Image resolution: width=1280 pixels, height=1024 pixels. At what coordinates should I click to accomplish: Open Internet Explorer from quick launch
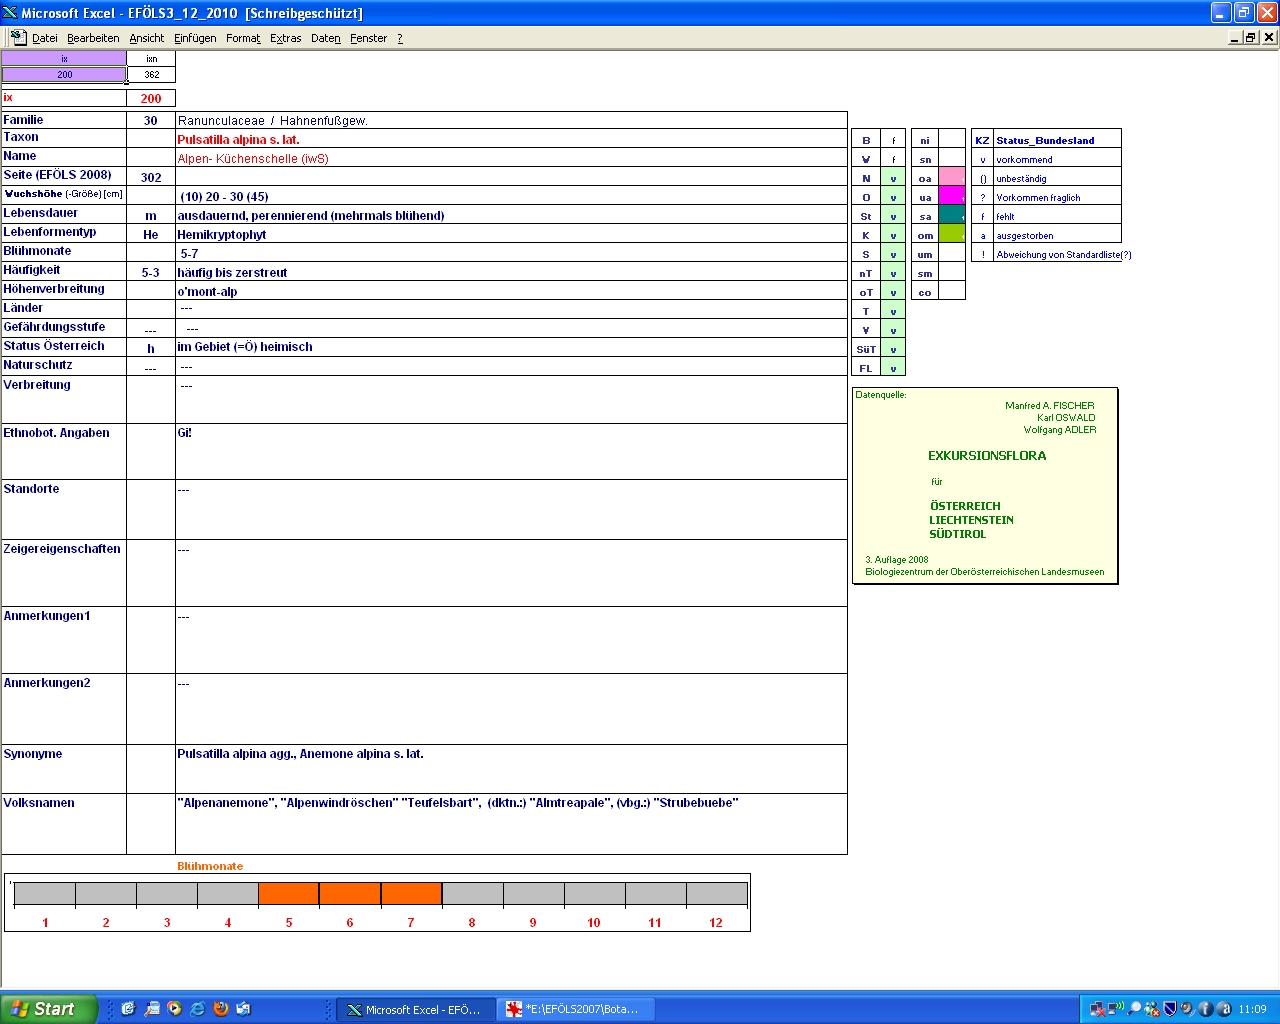tap(197, 1009)
